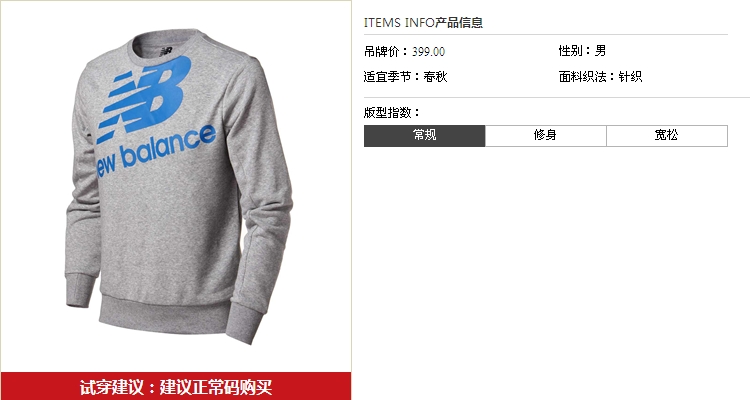This screenshot has height=400, width=750.
Task: Click the gray sweatshirt product image
Action: click(x=178, y=187)
